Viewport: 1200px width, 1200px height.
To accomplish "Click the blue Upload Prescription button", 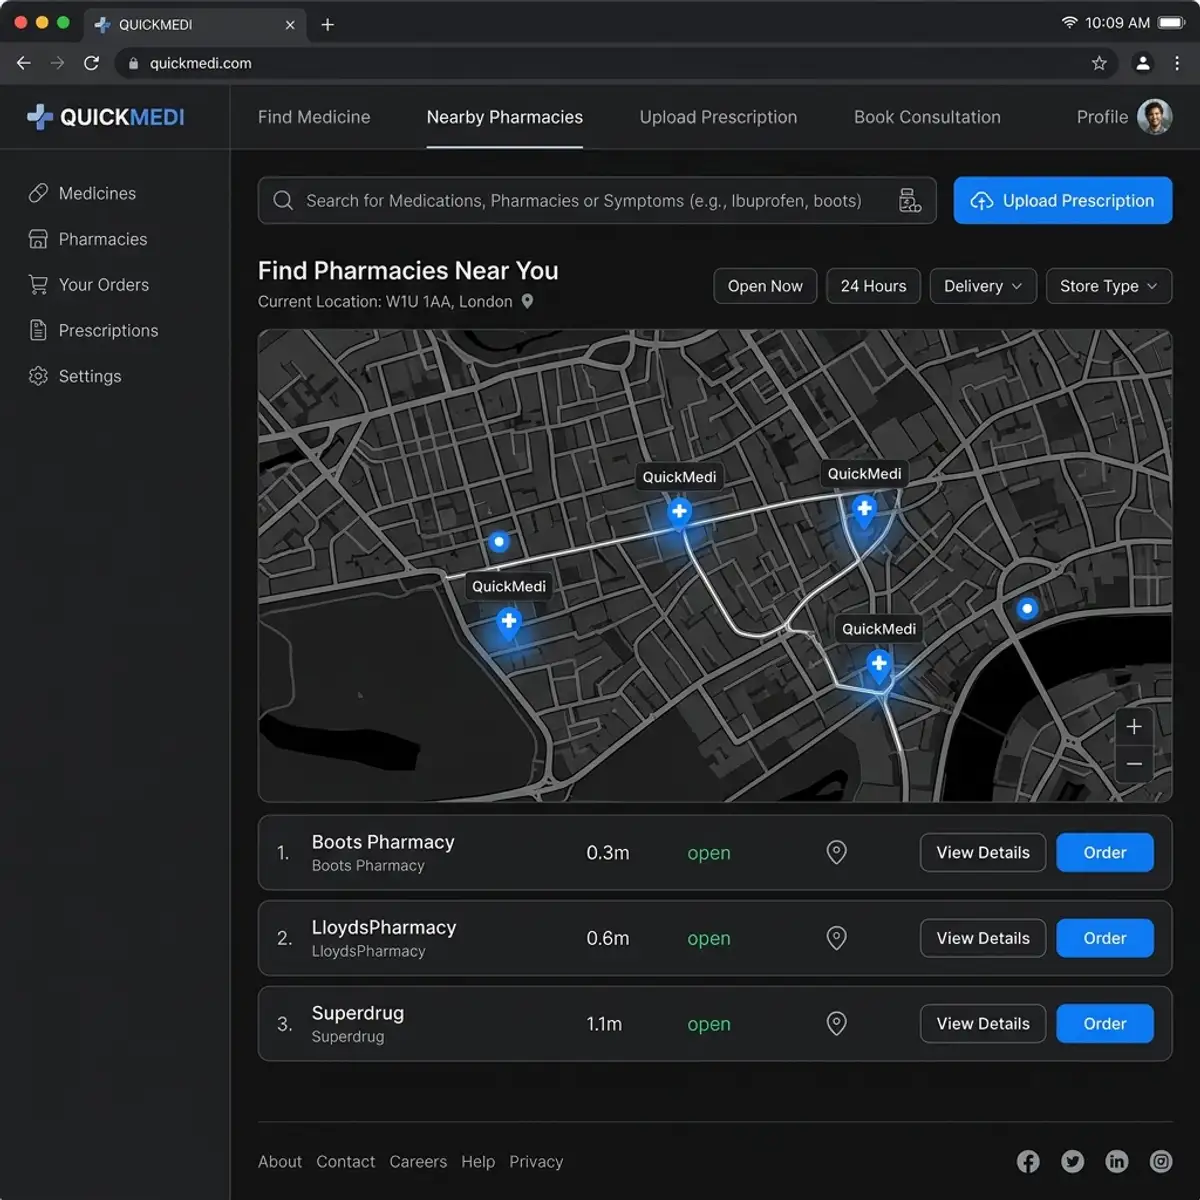I will (1063, 201).
